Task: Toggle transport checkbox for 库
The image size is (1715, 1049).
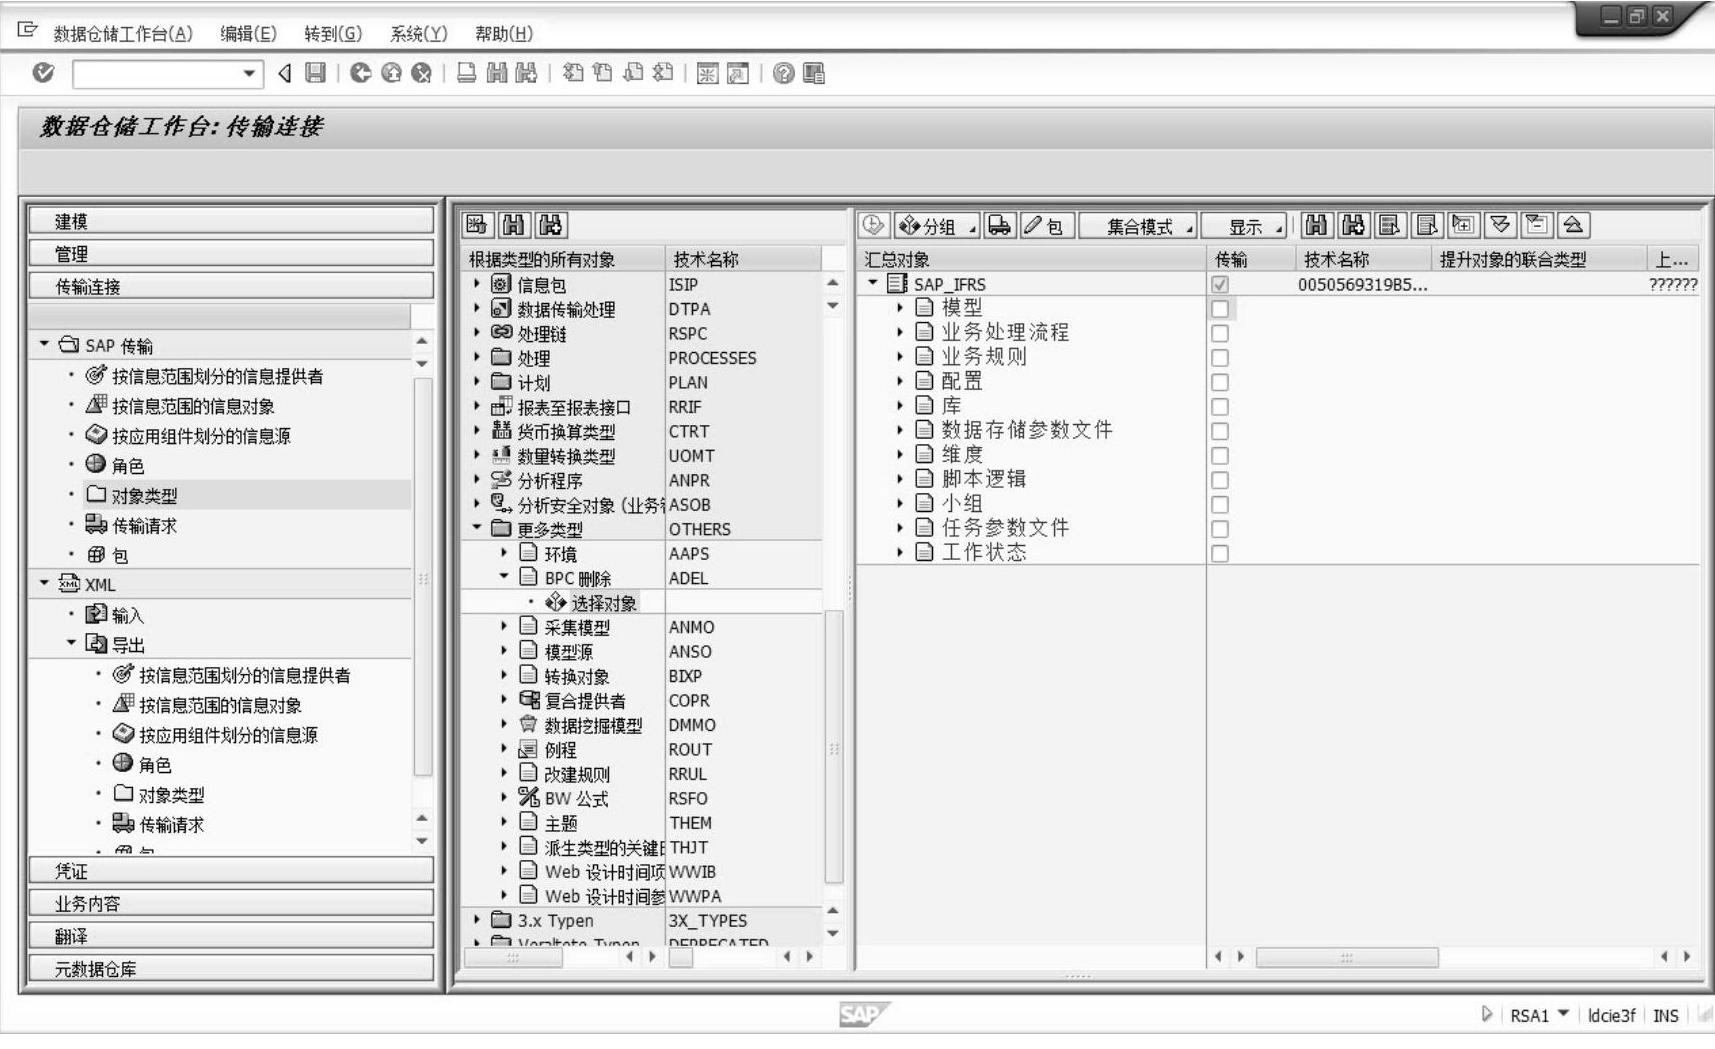Action: 1220,407
